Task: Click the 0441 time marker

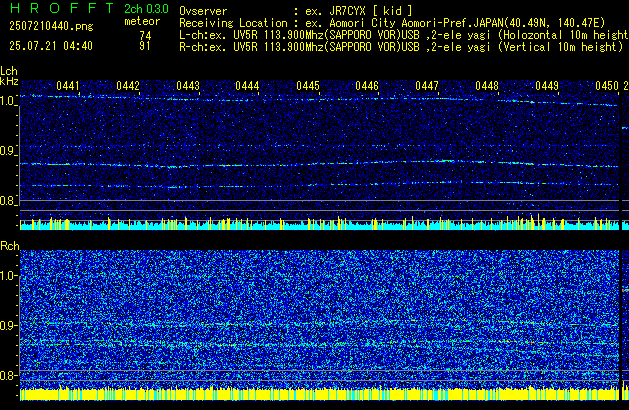Action: [x=68, y=86]
